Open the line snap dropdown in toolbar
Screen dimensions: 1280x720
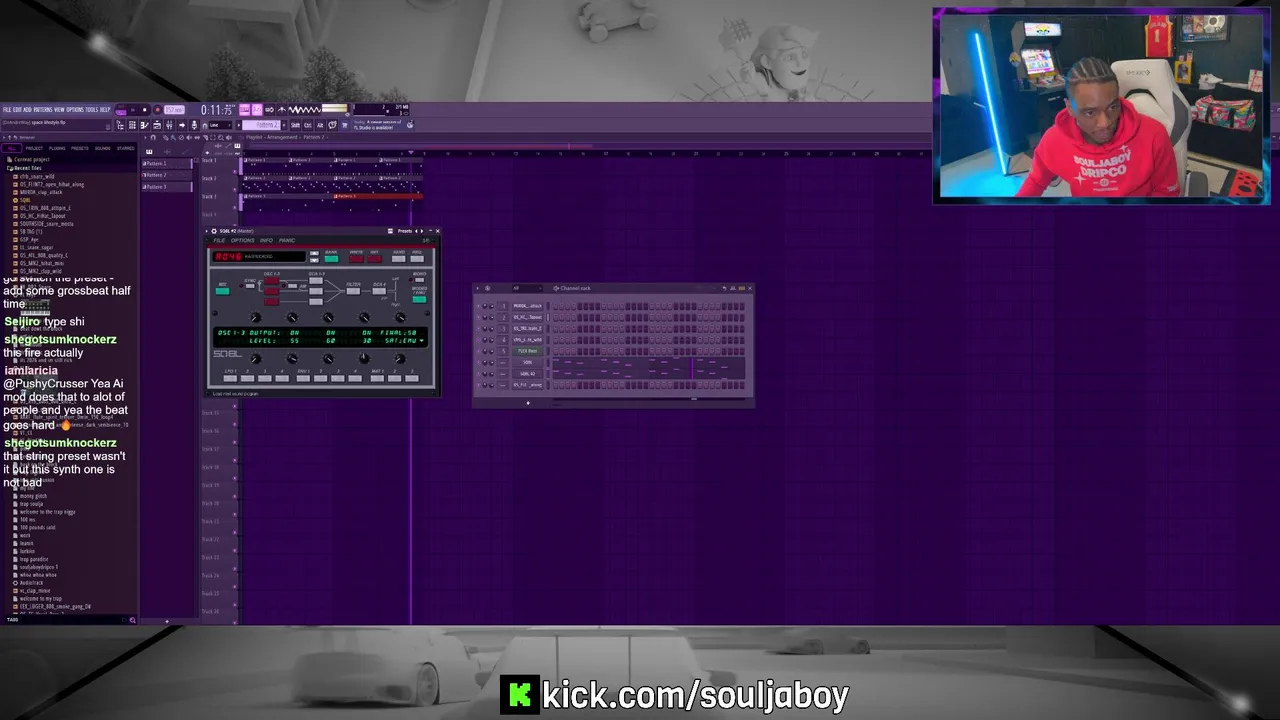pos(220,125)
